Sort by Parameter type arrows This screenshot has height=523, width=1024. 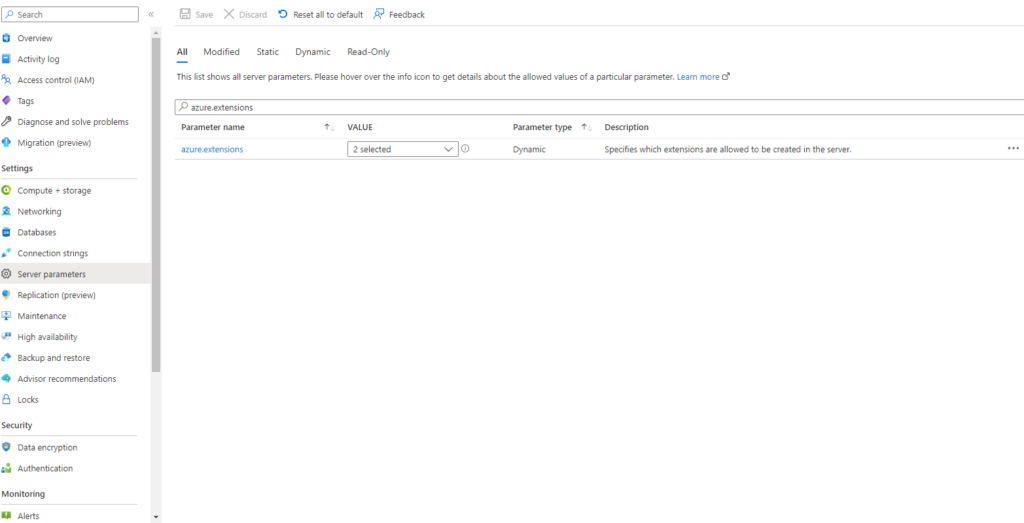586,127
